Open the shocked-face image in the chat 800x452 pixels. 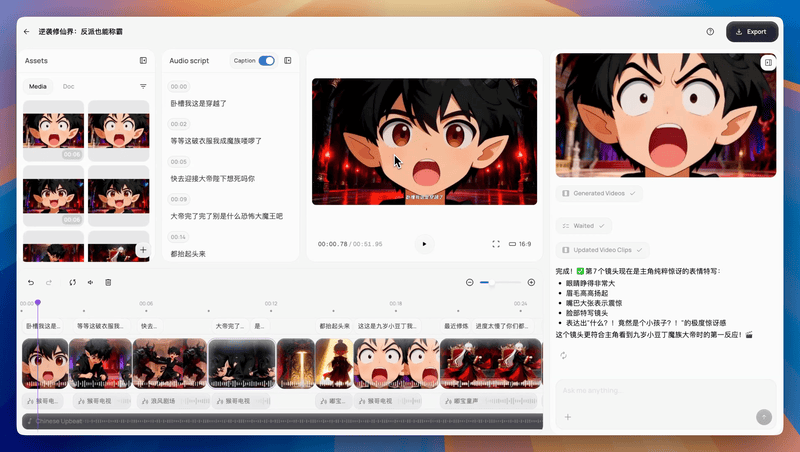point(666,115)
